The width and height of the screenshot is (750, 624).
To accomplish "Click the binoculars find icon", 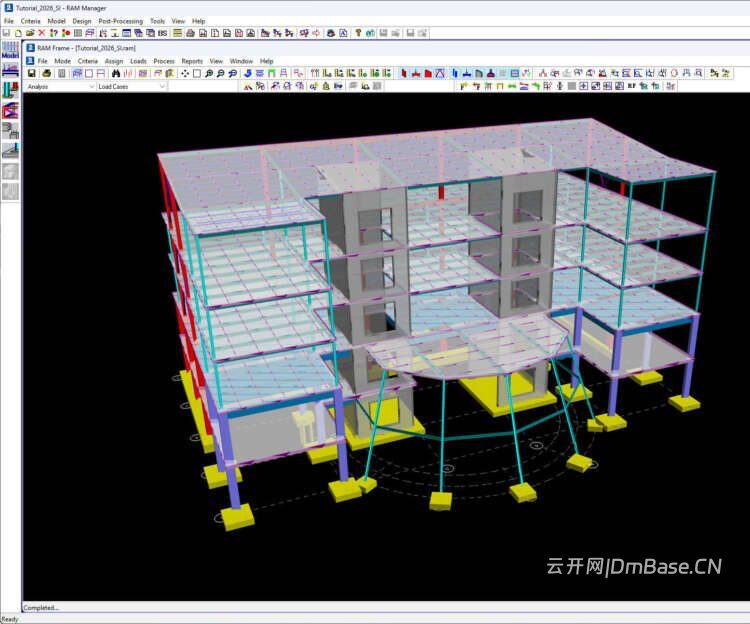I will click(116, 73).
